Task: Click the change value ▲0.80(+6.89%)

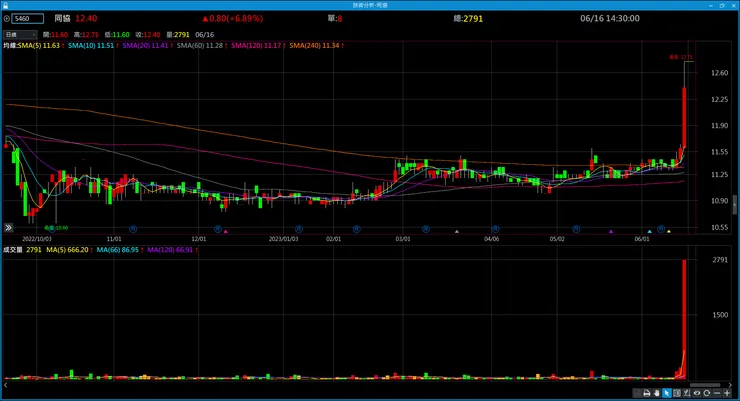Action: [x=233, y=18]
